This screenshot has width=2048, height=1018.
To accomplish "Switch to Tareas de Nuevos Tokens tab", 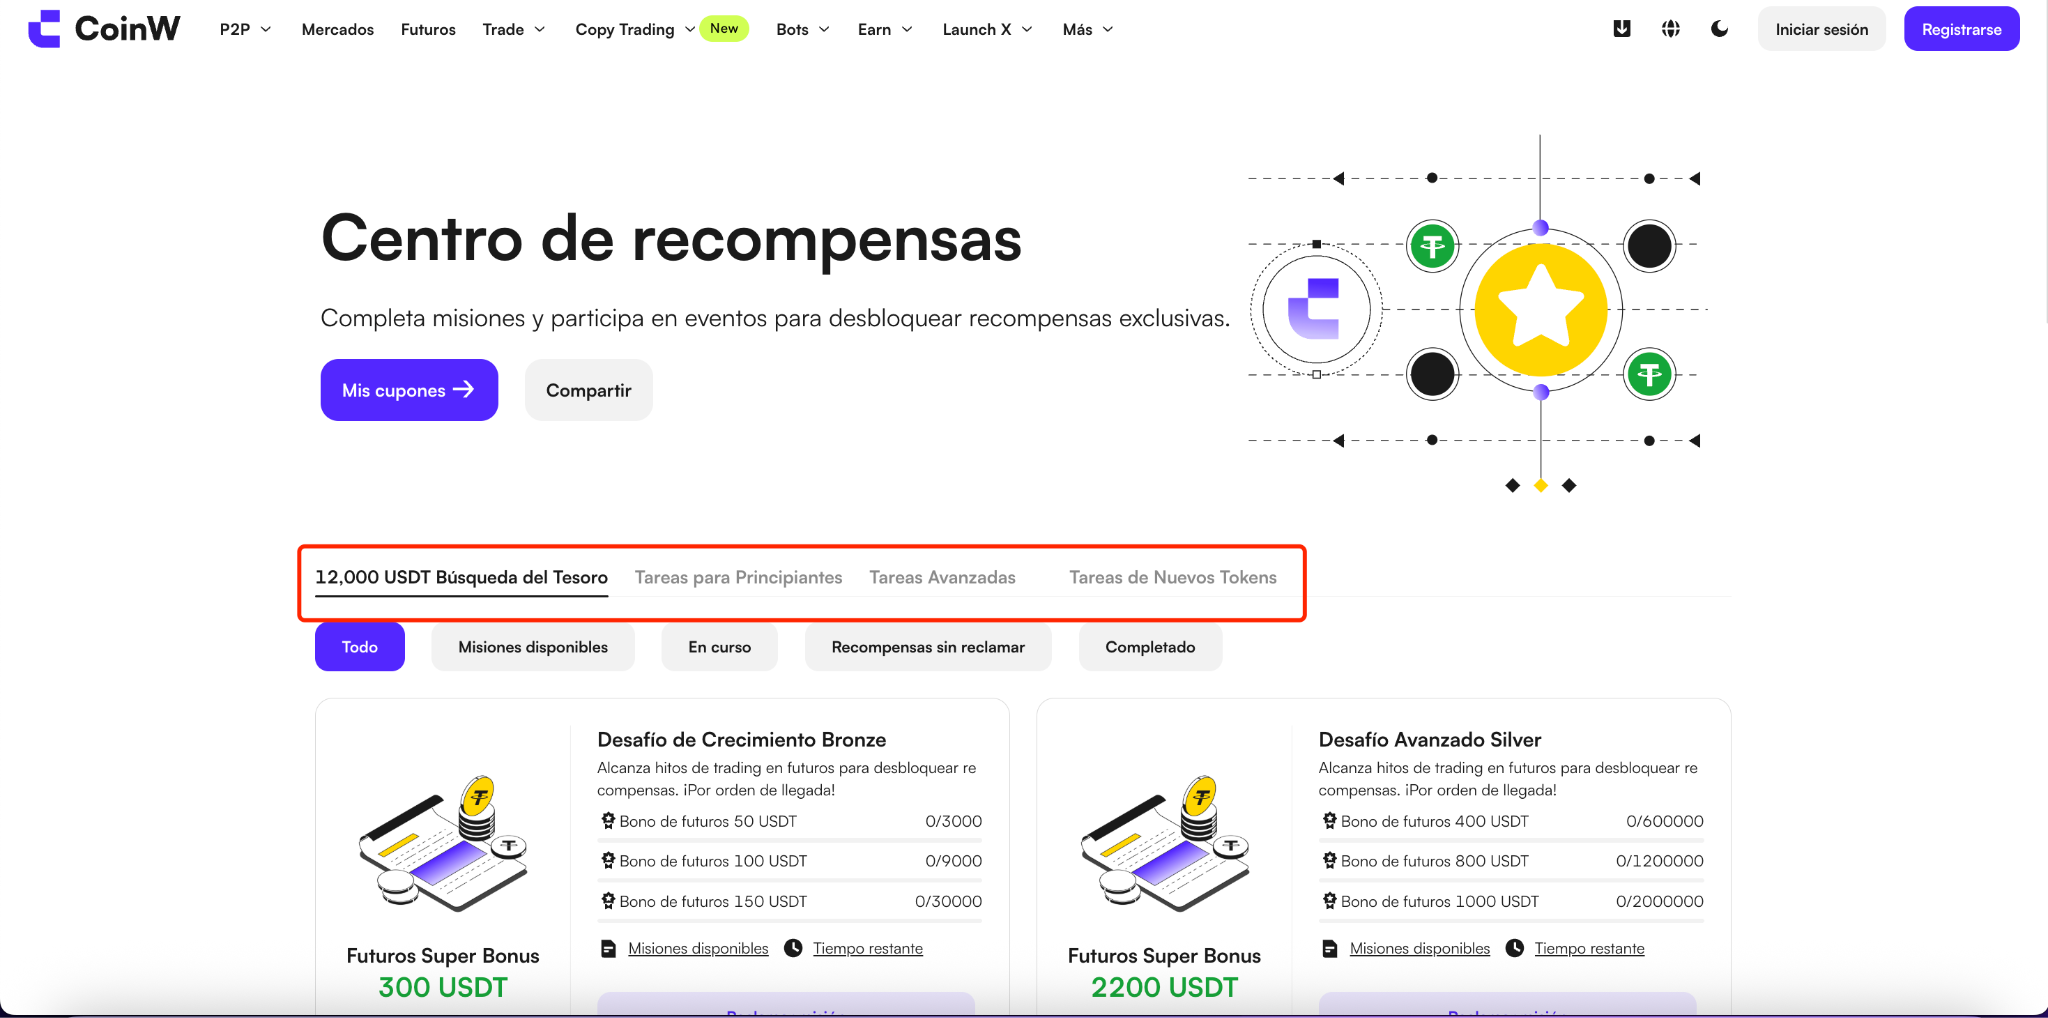I will 1173,577.
